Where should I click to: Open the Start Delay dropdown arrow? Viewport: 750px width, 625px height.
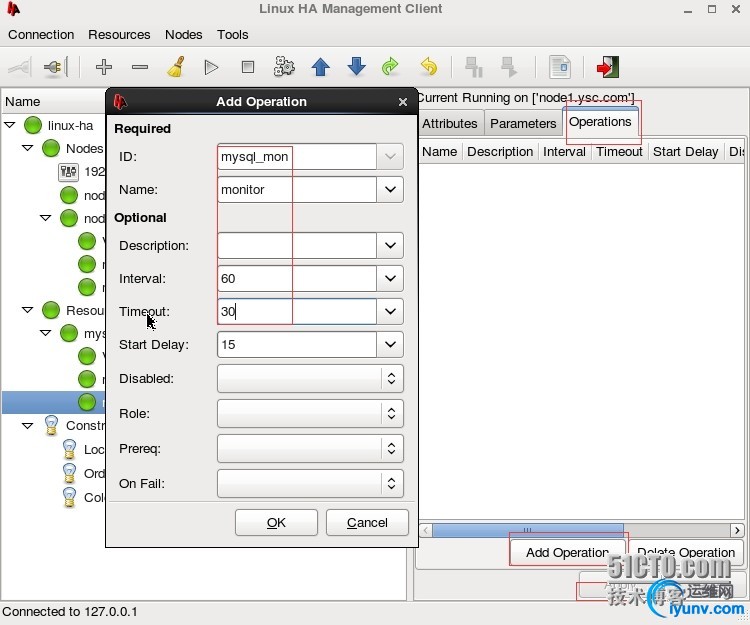390,344
